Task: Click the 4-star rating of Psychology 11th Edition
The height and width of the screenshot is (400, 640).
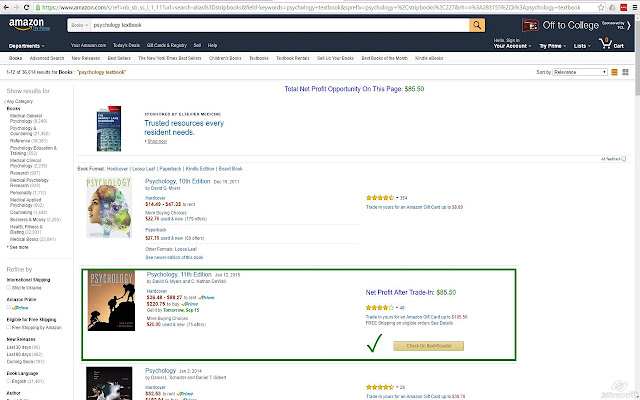Action: click(380, 307)
